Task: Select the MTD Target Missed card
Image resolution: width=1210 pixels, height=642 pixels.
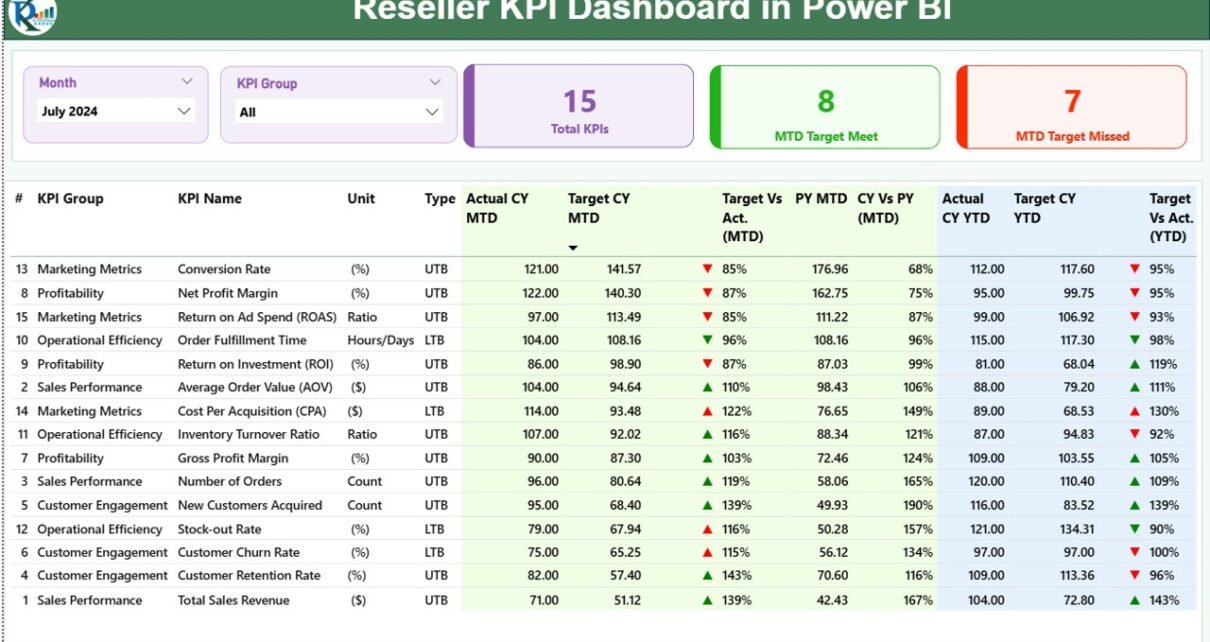Action: (x=1072, y=107)
